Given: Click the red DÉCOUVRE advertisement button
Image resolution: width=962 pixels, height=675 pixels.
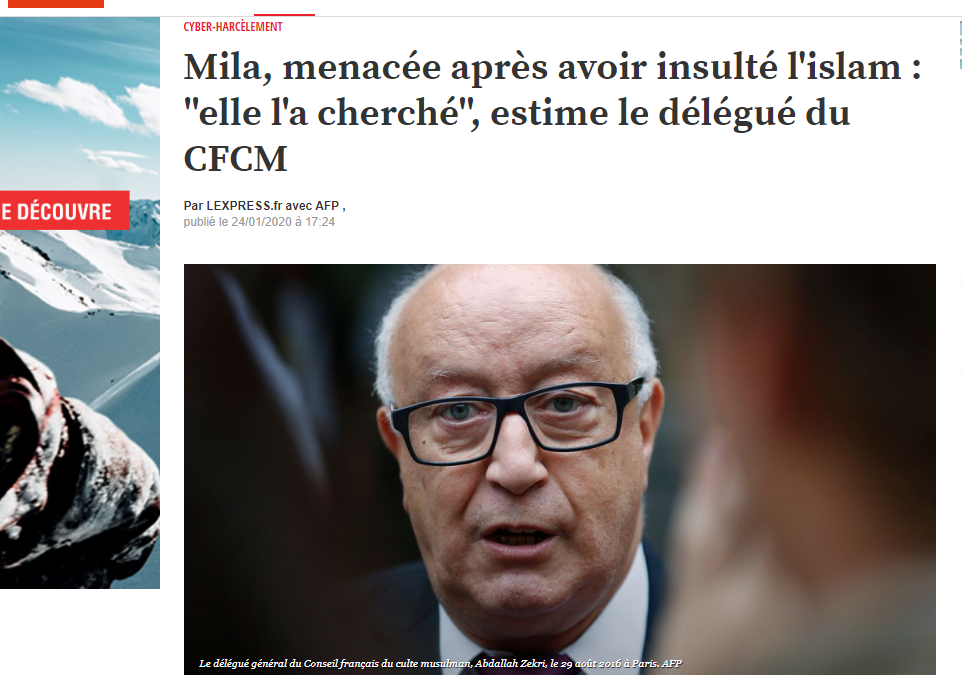Looking at the screenshot, I should pyautogui.click(x=64, y=210).
